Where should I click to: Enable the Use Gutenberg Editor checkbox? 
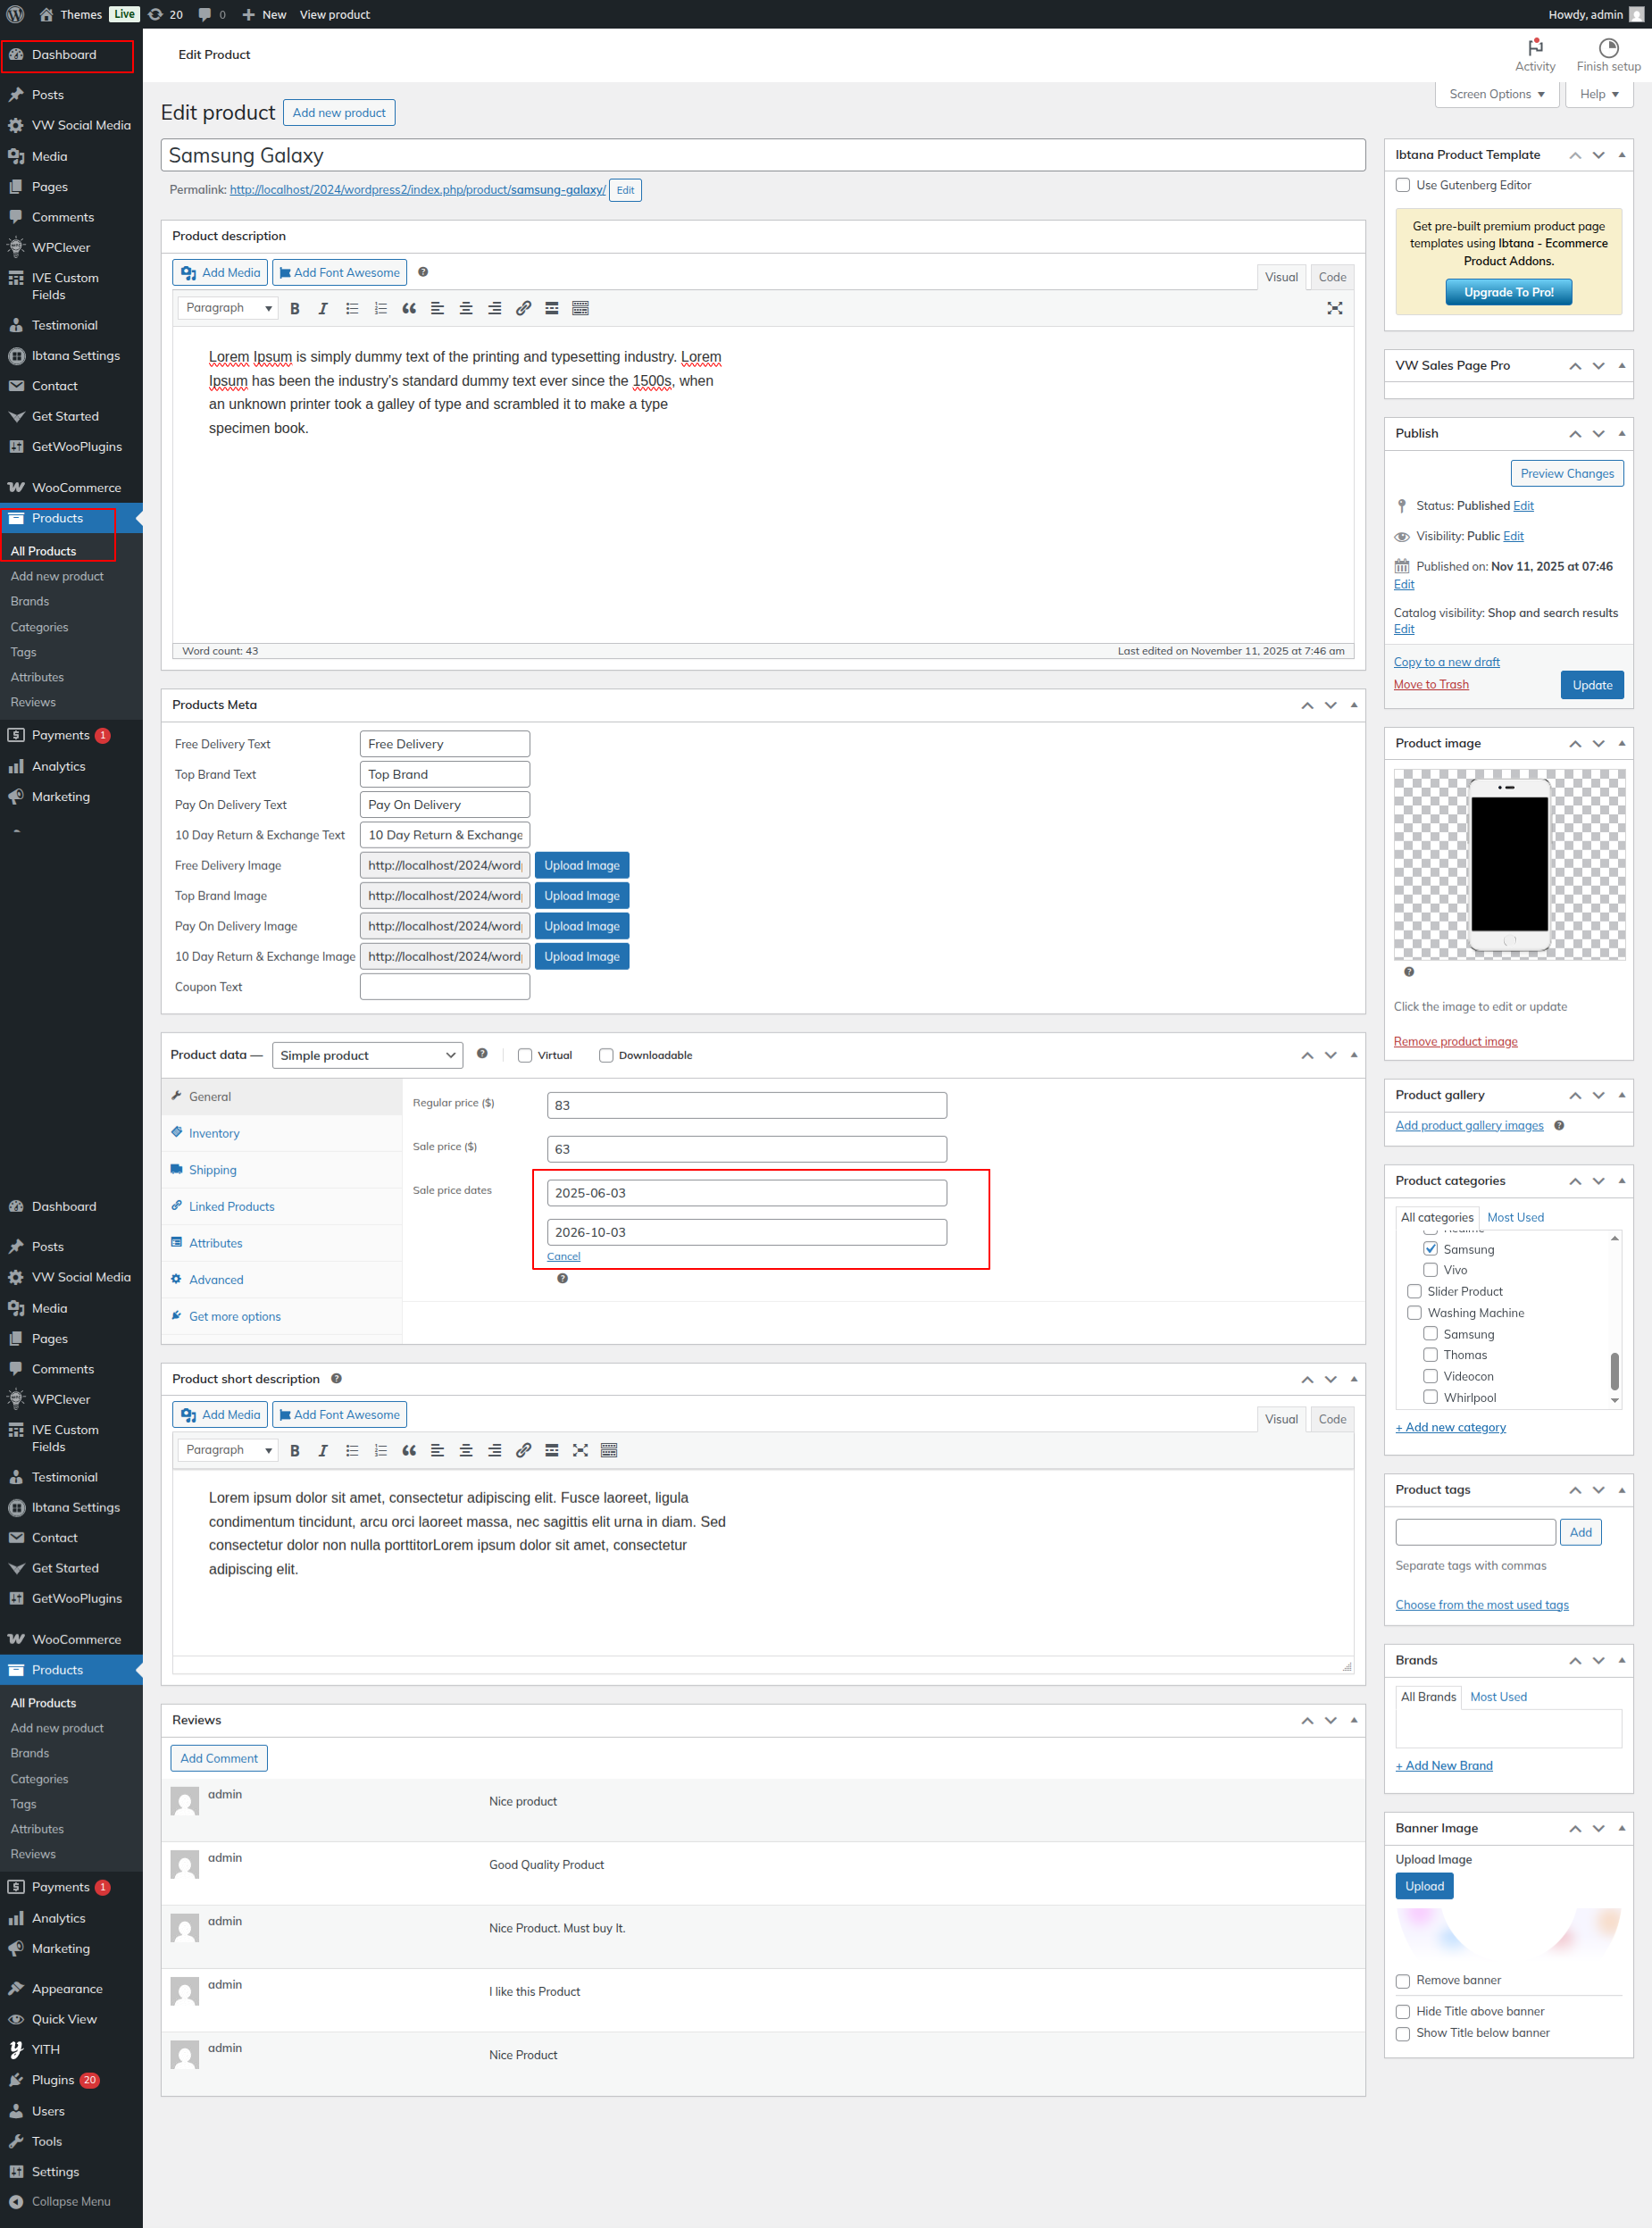1402,185
